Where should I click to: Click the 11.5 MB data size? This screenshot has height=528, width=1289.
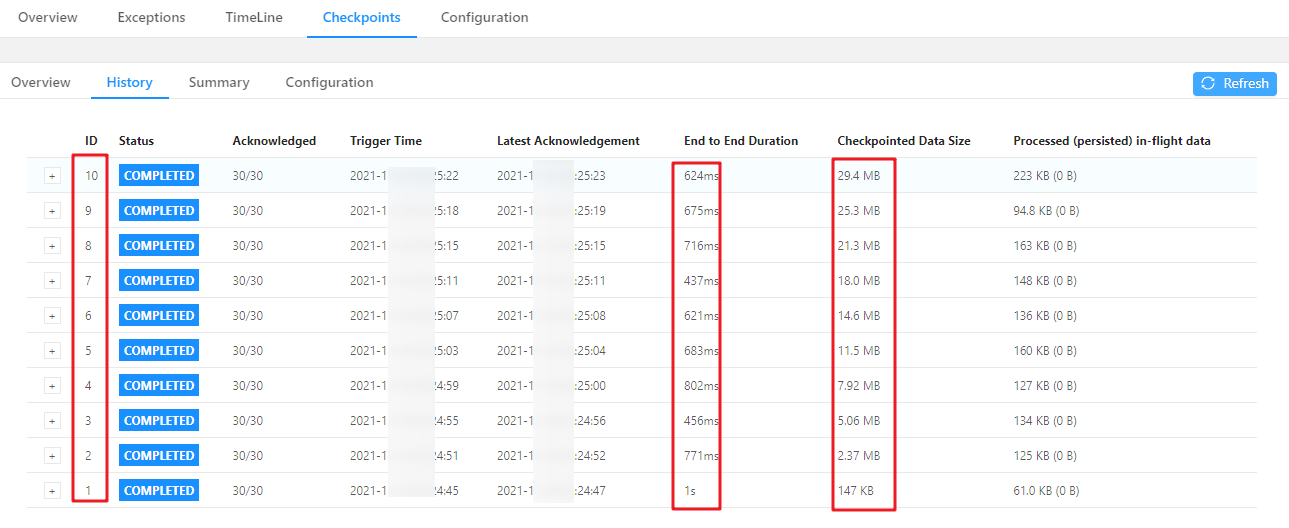(x=859, y=351)
